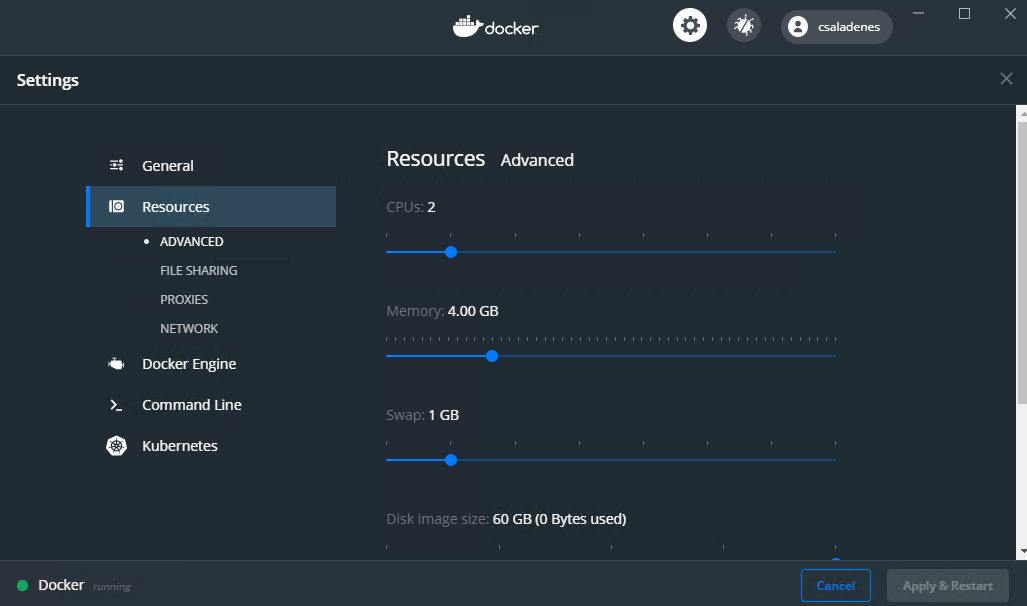The image size is (1027, 606).
Task: Click the 'Advanced' heading text
Action: tap(537, 160)
